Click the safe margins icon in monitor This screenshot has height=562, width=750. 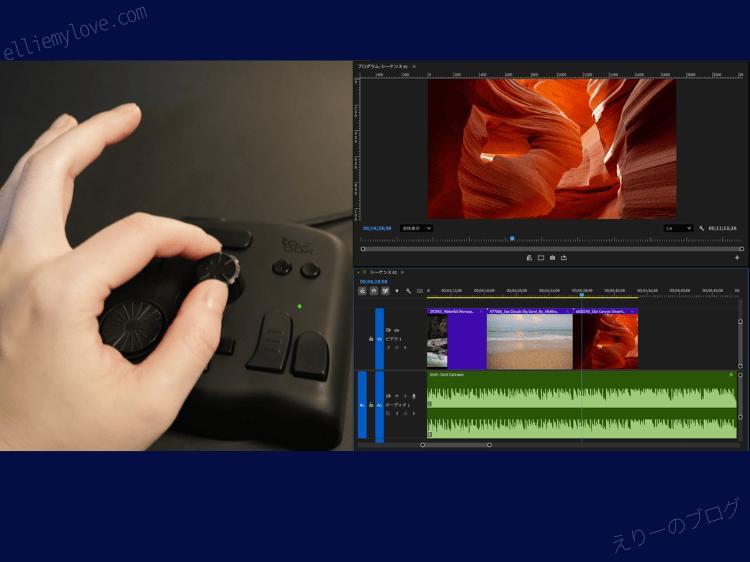(x=540, y=258)
